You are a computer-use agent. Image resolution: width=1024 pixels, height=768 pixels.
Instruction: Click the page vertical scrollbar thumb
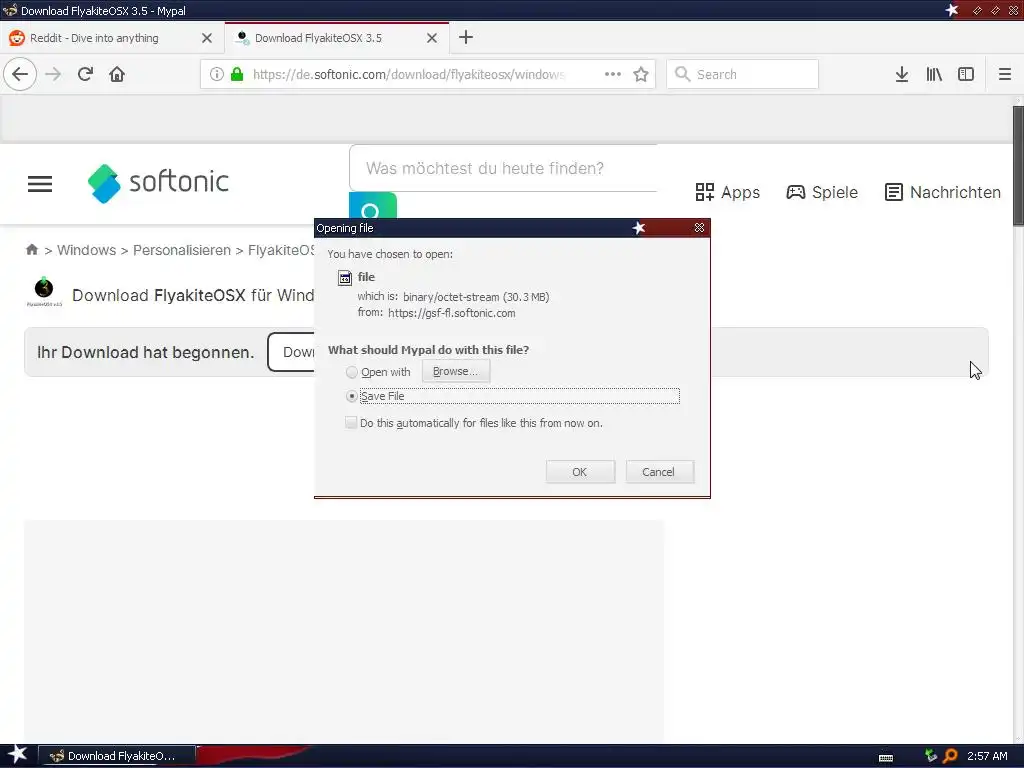[1018, 166]
